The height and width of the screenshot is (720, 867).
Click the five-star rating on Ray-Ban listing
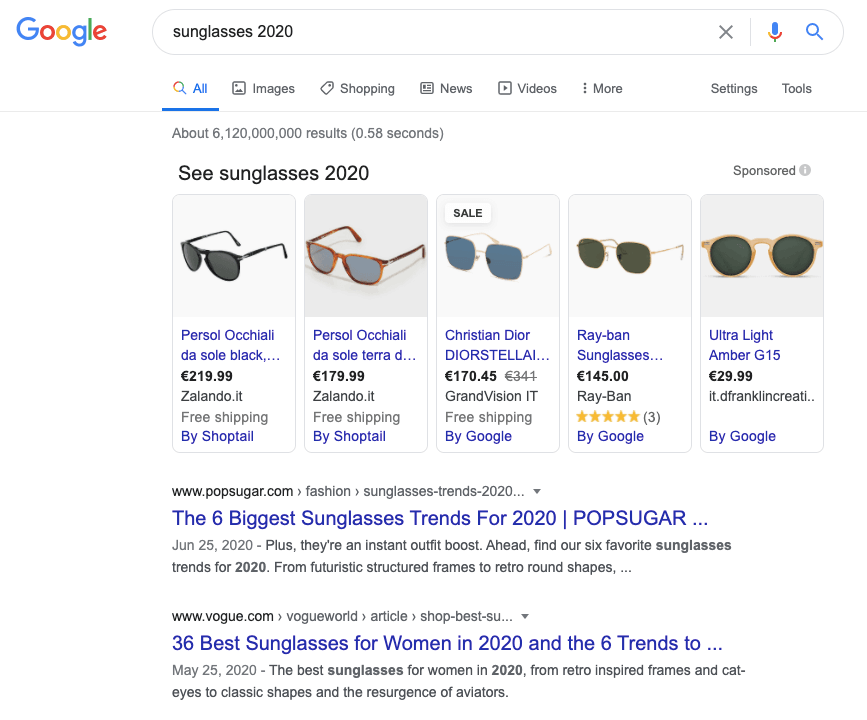[x=608, y=416]
